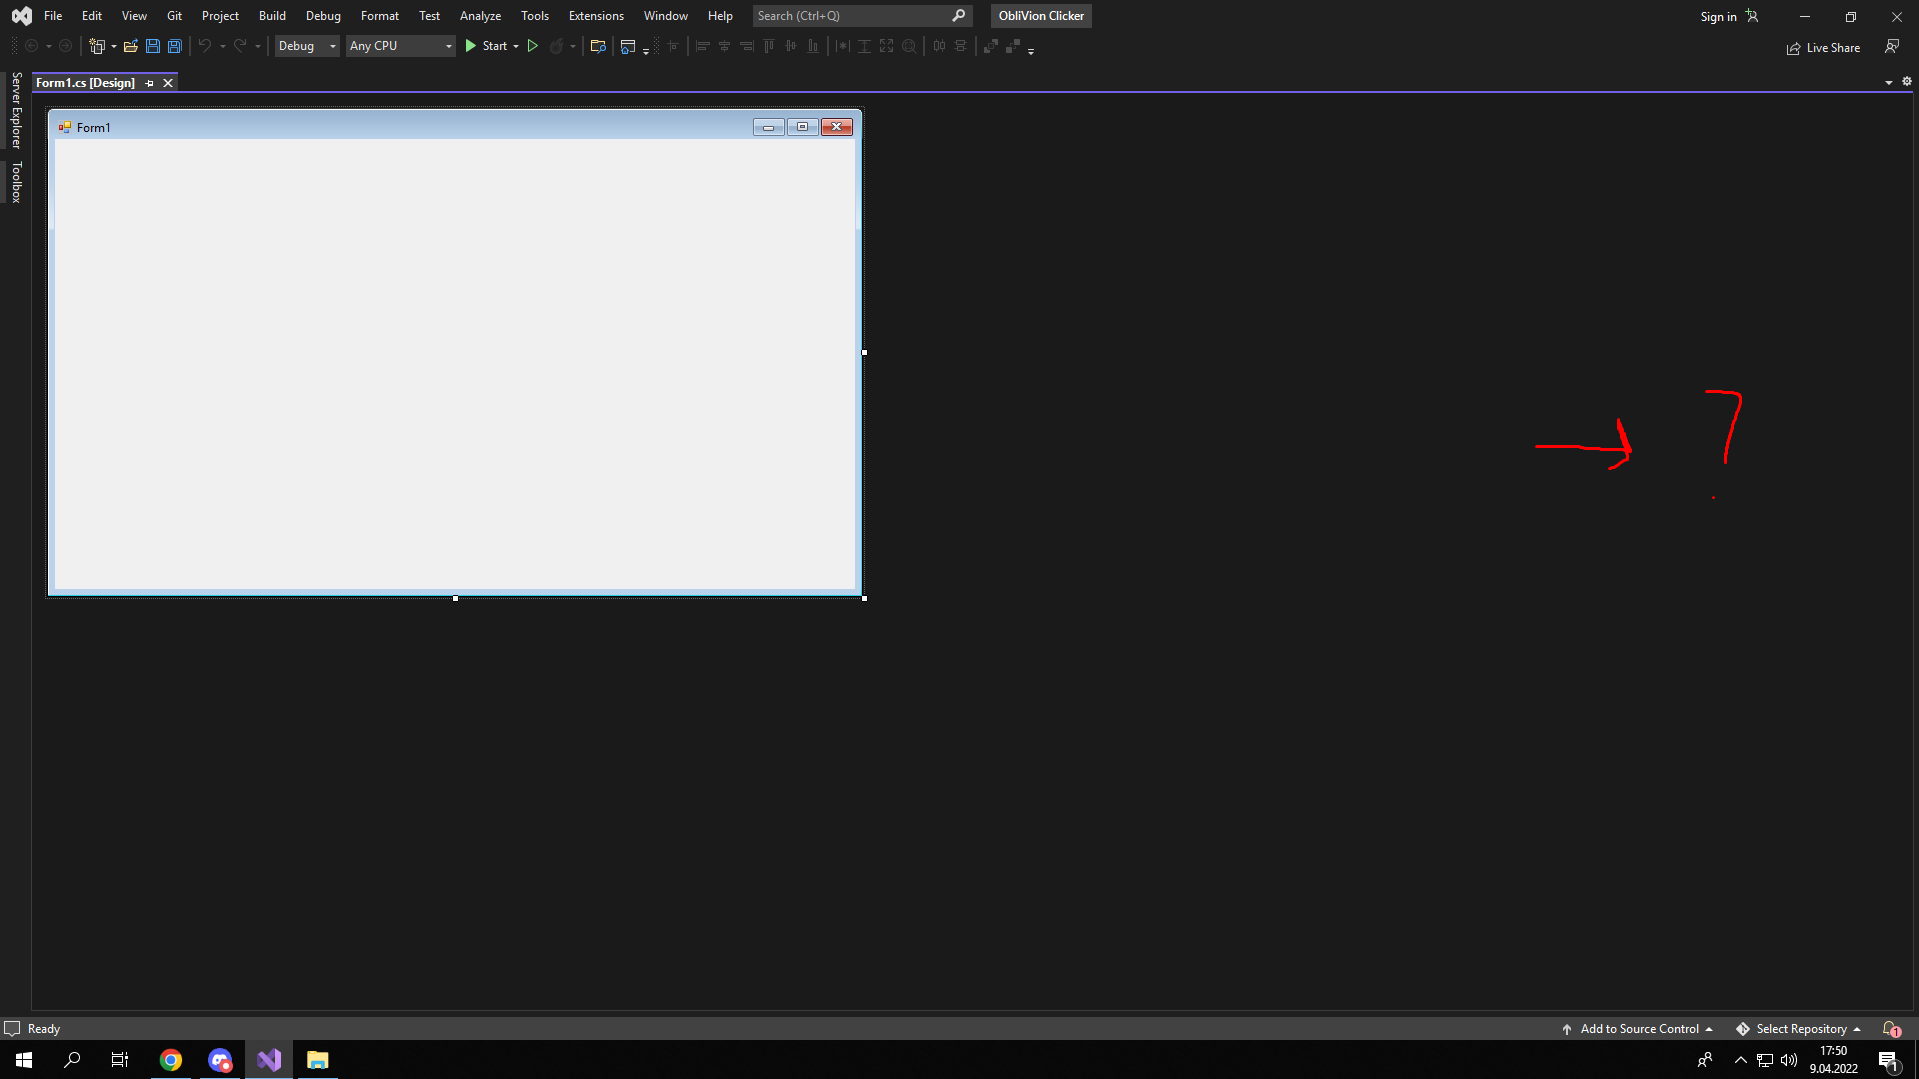Click the Find in Files folder icon
Screen dimensions: 1919x1079
[598, 46]
